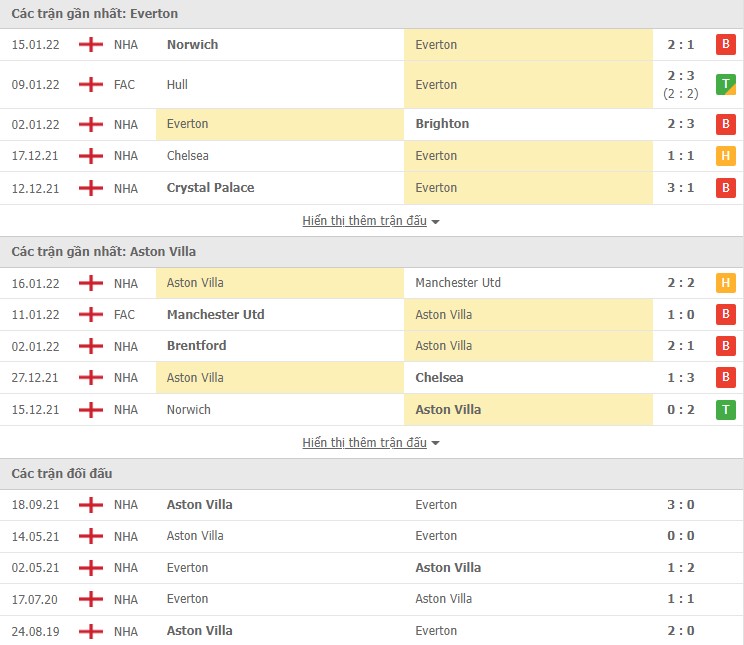The height and width of the screenshot is (645, 744).
Task: Click the red B badge for Brentford match
Action: click(x=725, y=346)
